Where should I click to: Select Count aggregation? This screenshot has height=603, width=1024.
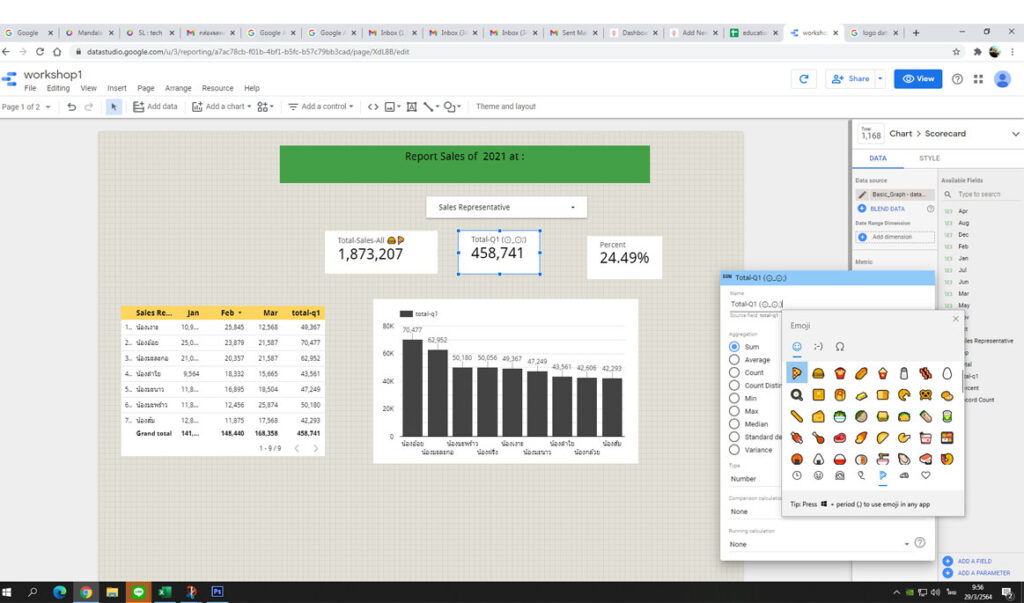[734, 372]
